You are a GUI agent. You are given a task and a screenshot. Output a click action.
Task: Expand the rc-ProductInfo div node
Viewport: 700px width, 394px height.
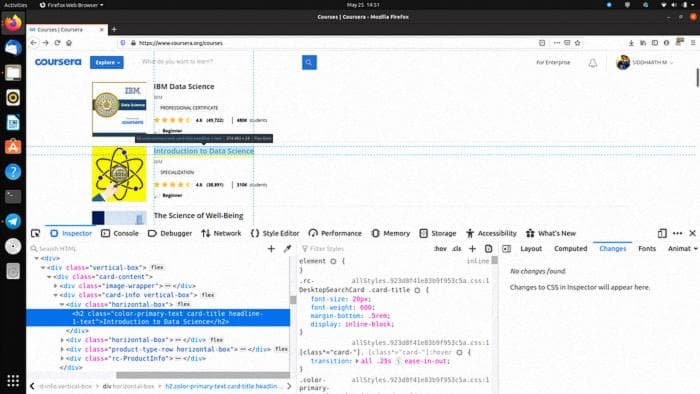62,358
